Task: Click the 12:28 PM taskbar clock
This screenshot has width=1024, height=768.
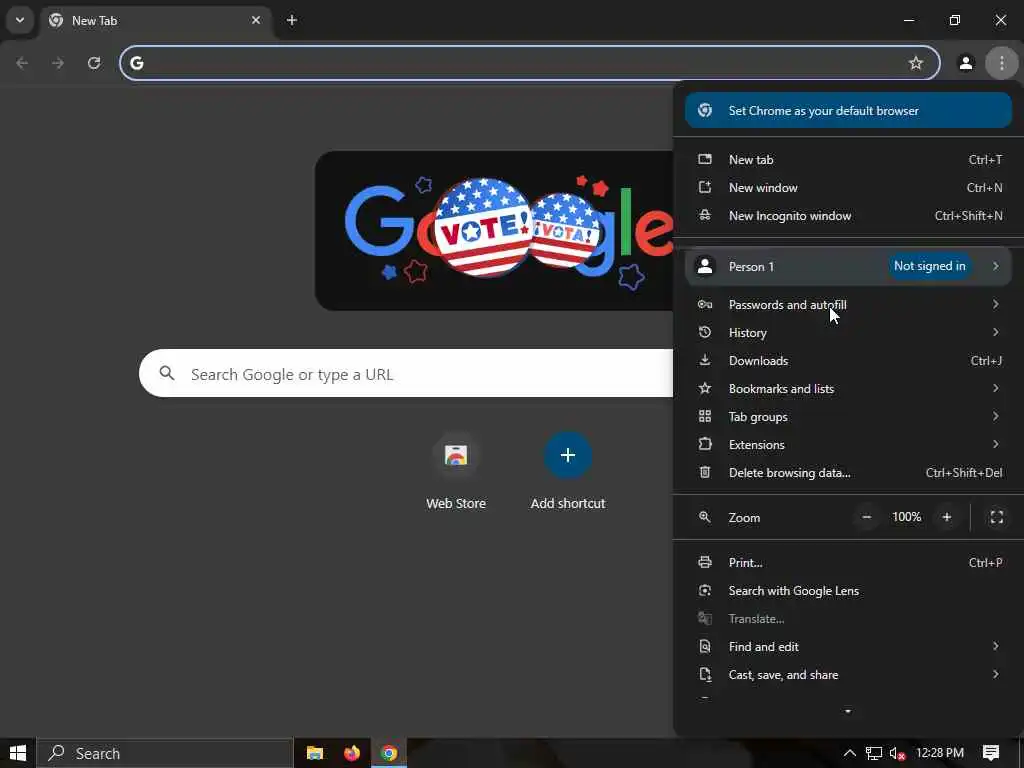Action: pyautogui.click(x=940, y=753)
